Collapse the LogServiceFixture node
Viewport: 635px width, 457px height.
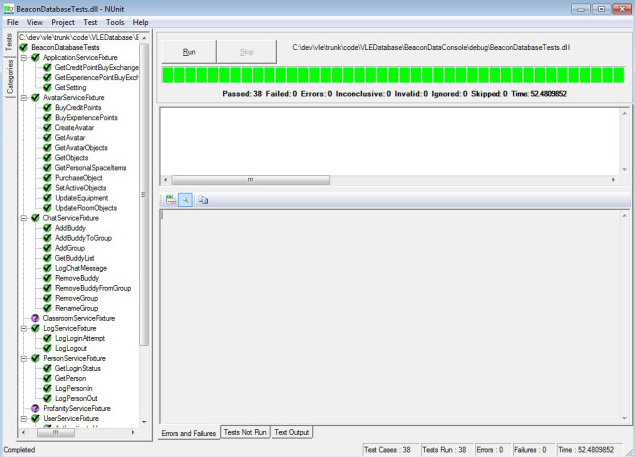click(x=24, y=328)
